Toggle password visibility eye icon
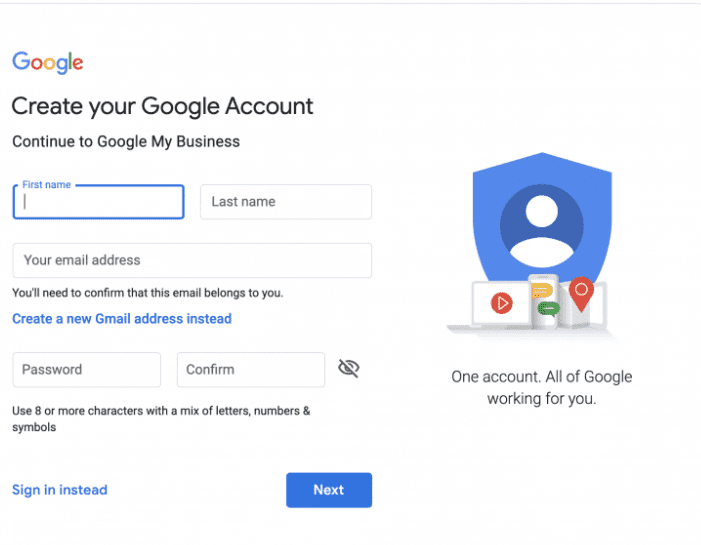This screenshot has width=701, height=545. [x=349, y=368]
